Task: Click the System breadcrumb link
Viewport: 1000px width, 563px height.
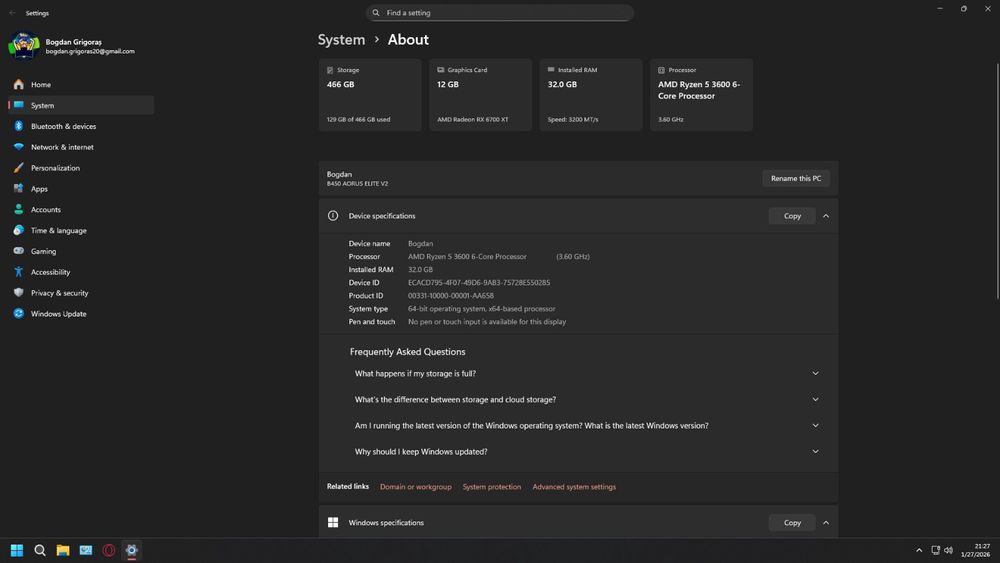Action: click(341, 40)
